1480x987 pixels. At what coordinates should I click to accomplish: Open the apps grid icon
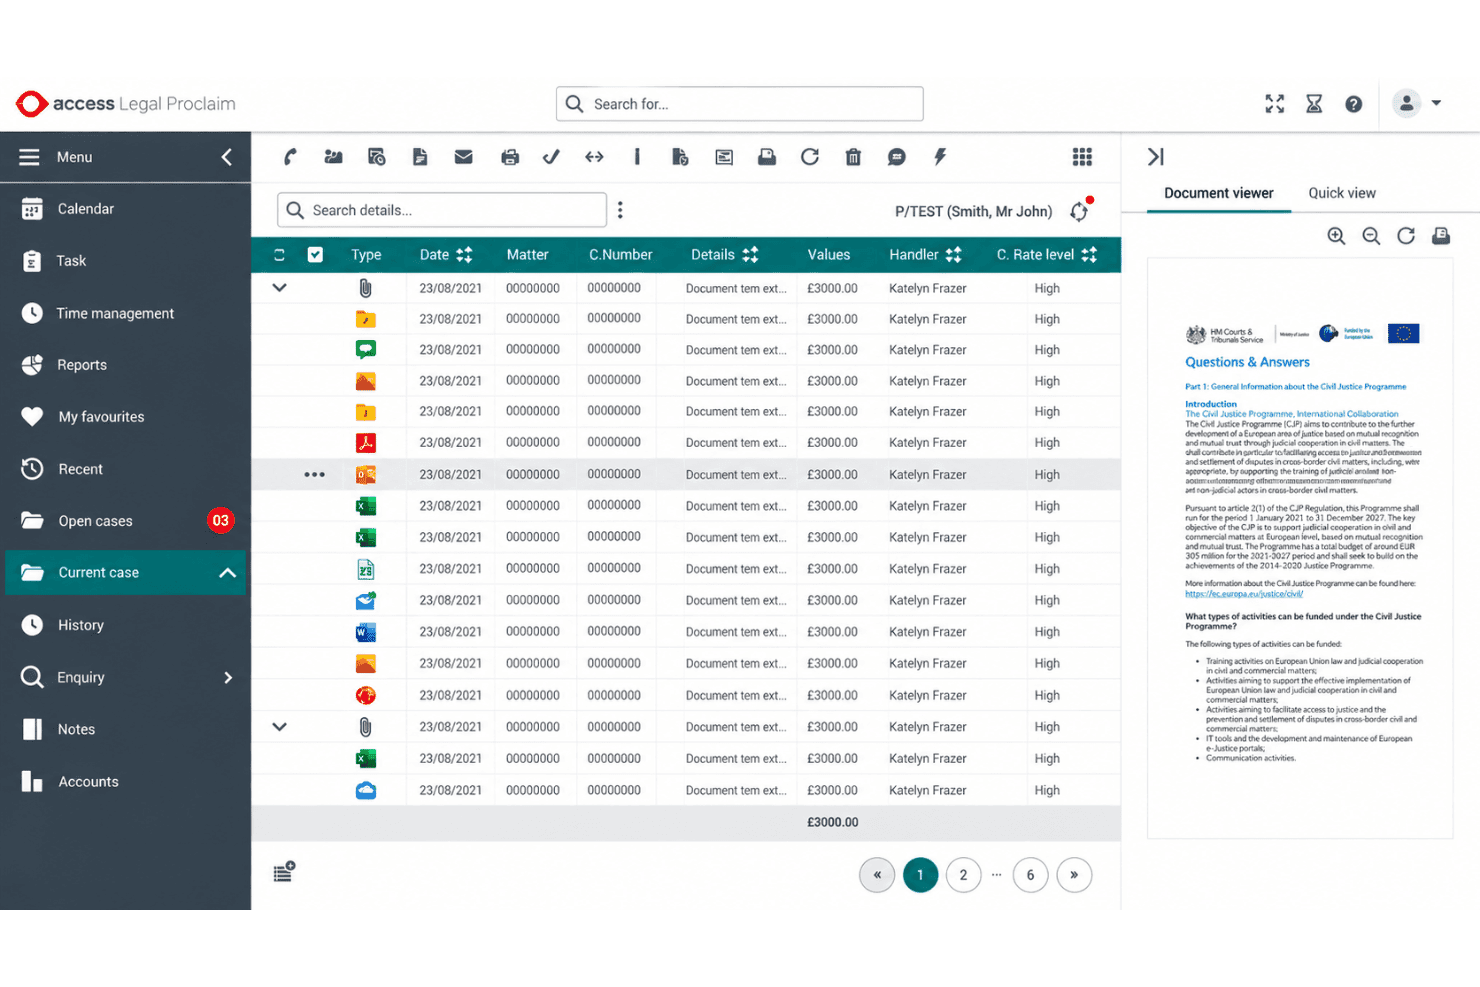click(x=1082, y=157)
